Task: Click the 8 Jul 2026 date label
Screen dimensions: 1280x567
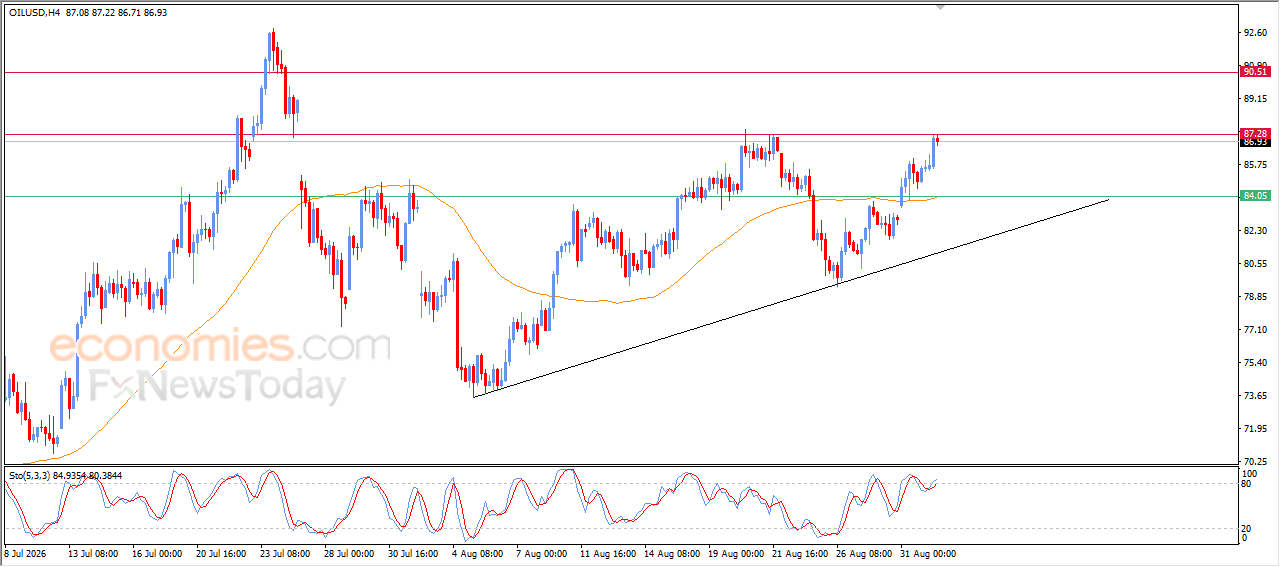Action: [25, 552]
